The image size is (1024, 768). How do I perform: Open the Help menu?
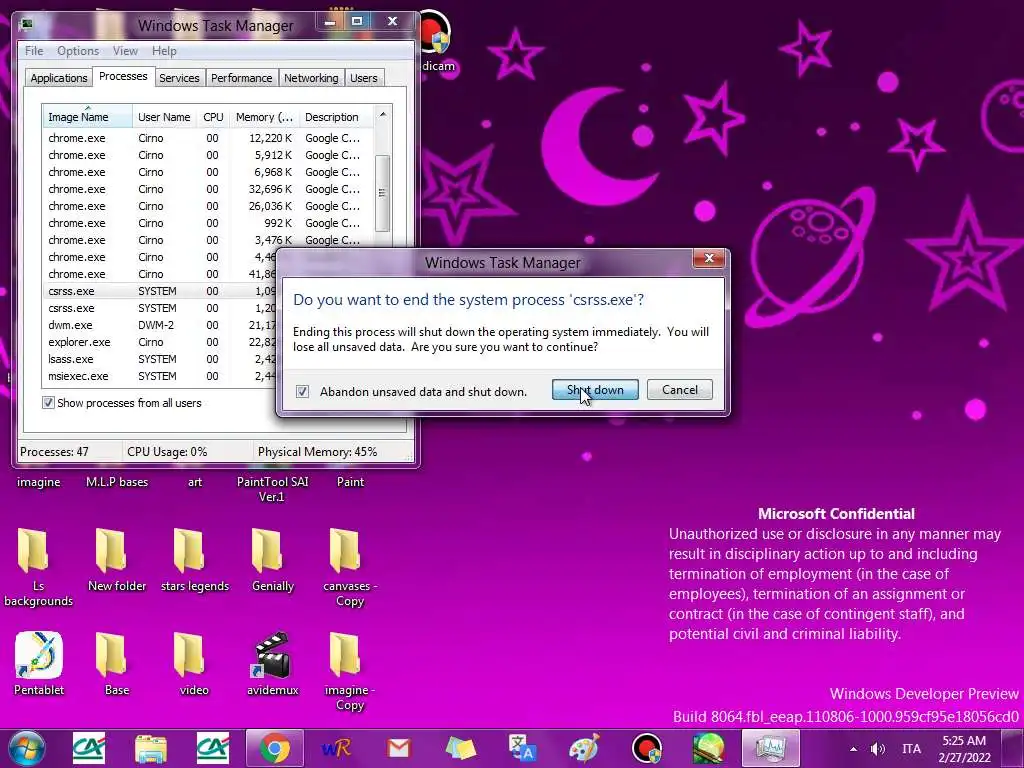click(x=164, y=51)
